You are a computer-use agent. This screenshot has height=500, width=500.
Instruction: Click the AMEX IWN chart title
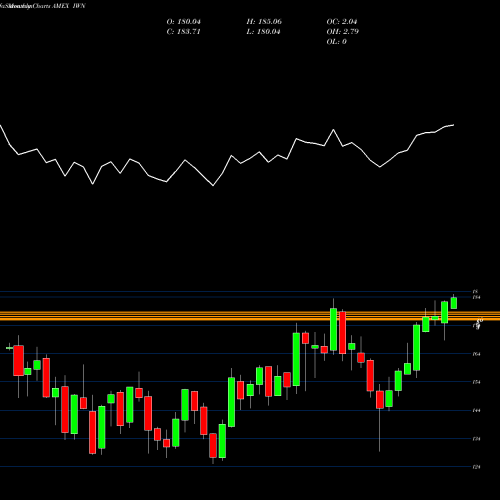pyautogui.click(x=69, y=6)
